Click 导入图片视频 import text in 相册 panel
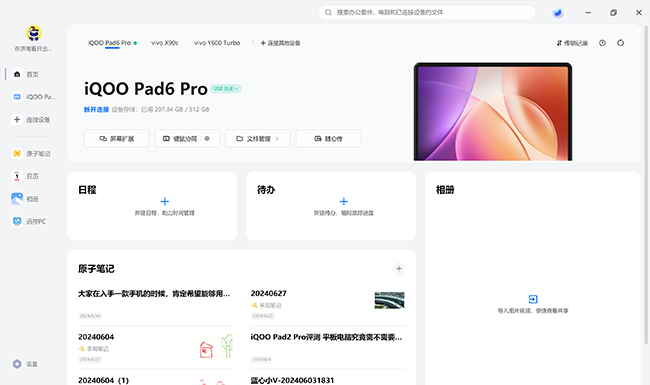This screenshot has width=650, height=385. (x=533, y=310)
